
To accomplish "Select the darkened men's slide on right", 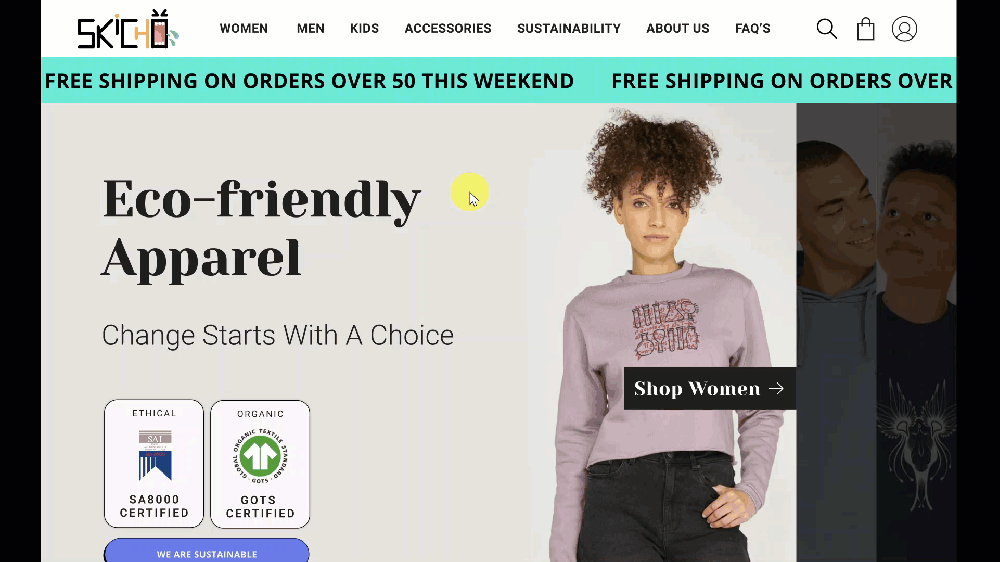I will (876, 332).
